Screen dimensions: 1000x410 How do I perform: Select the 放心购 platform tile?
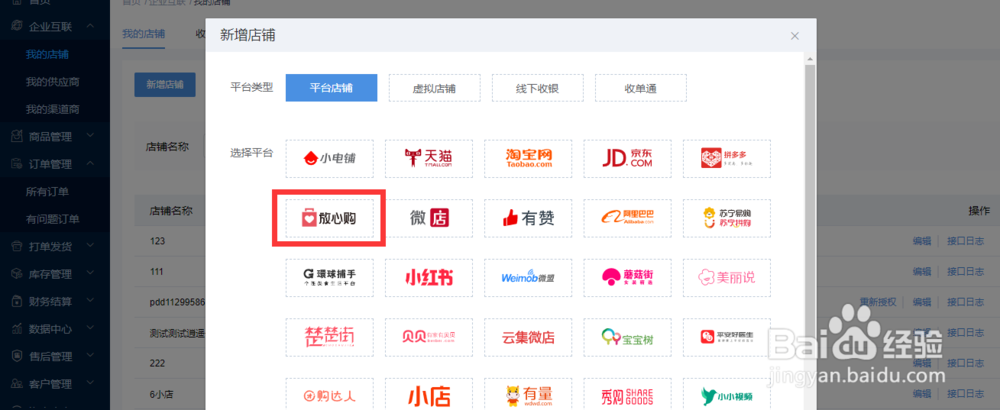(330, 219)
